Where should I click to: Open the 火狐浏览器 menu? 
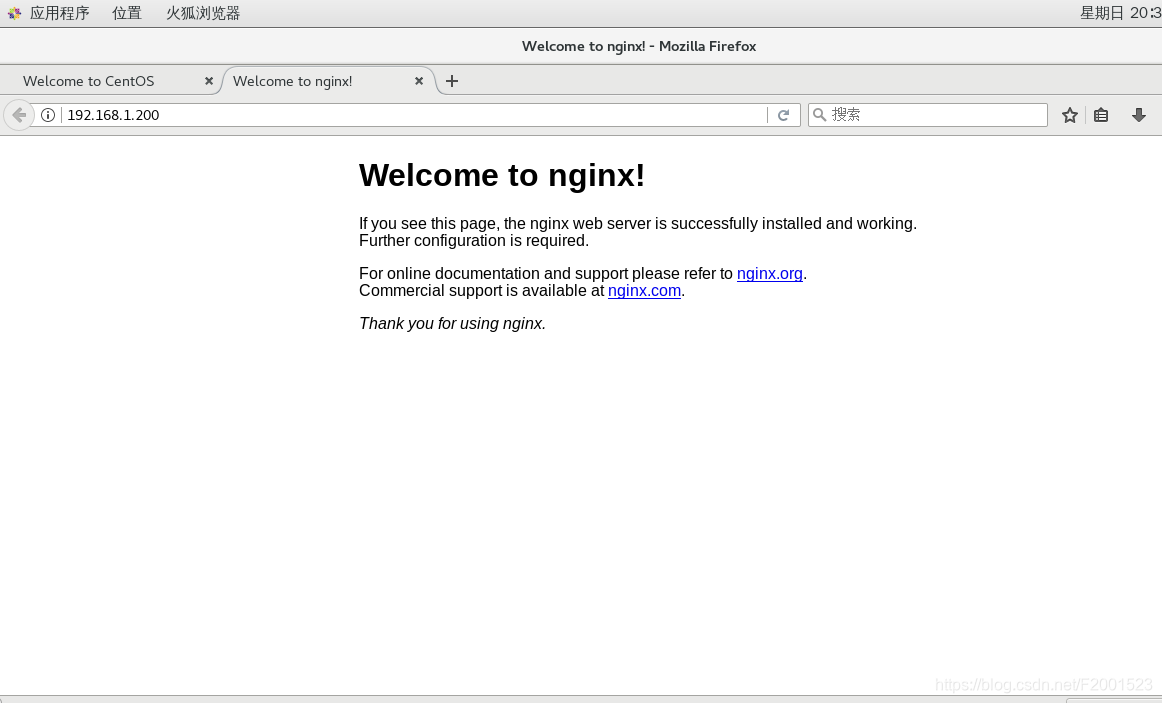pos(203,13)
